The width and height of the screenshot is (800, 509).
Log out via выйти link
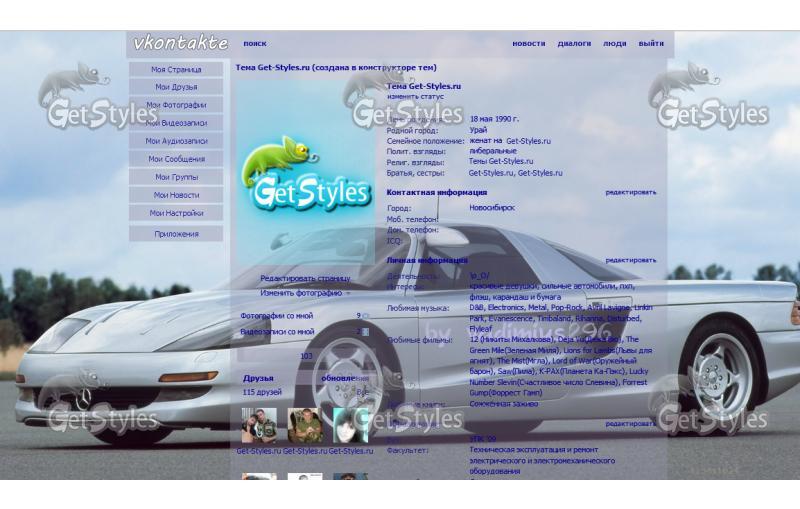click(x=651, y=44)
